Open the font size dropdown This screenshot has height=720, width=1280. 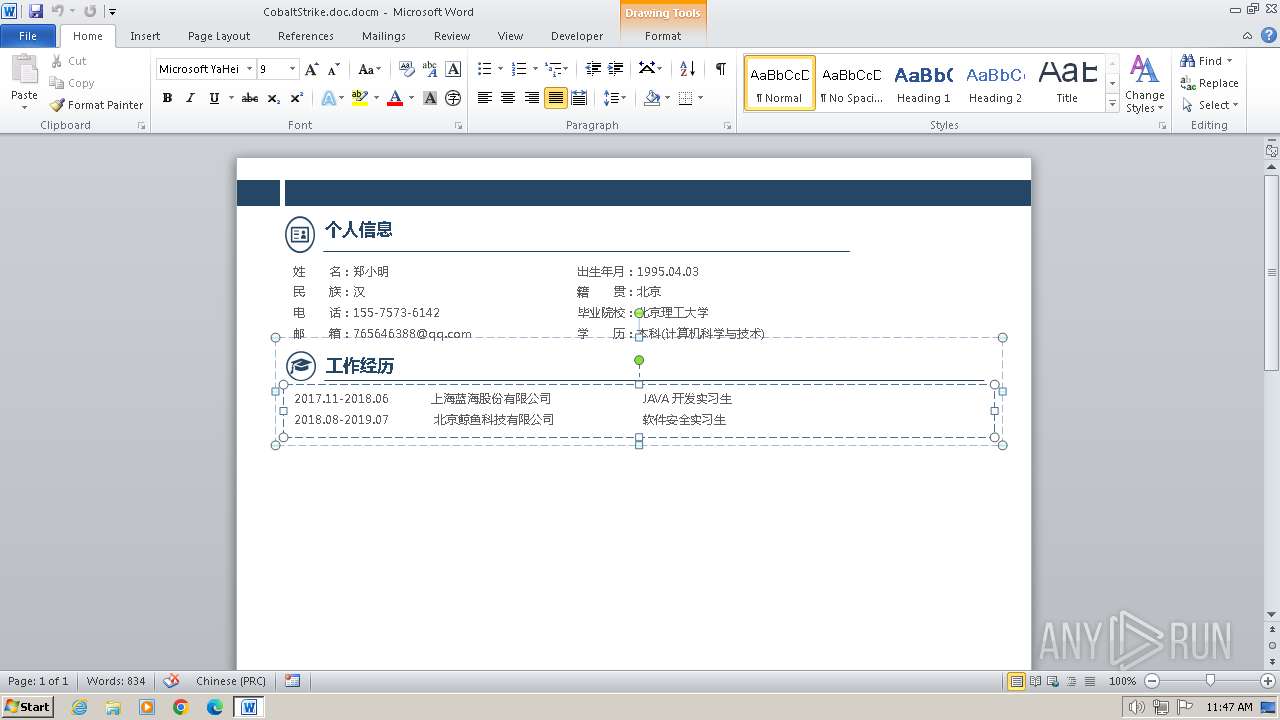click(x=292, y=69)
